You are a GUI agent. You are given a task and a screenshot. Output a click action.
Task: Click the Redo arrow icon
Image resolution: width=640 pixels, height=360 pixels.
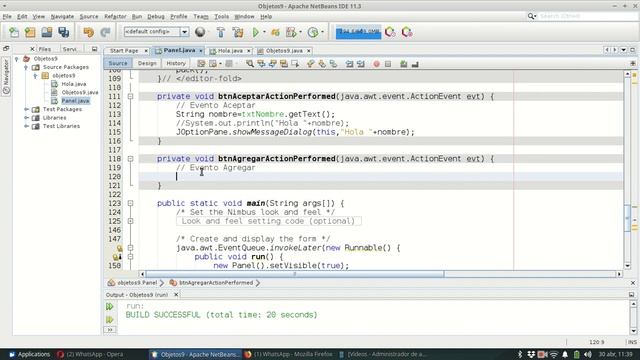tap(105, 32)
